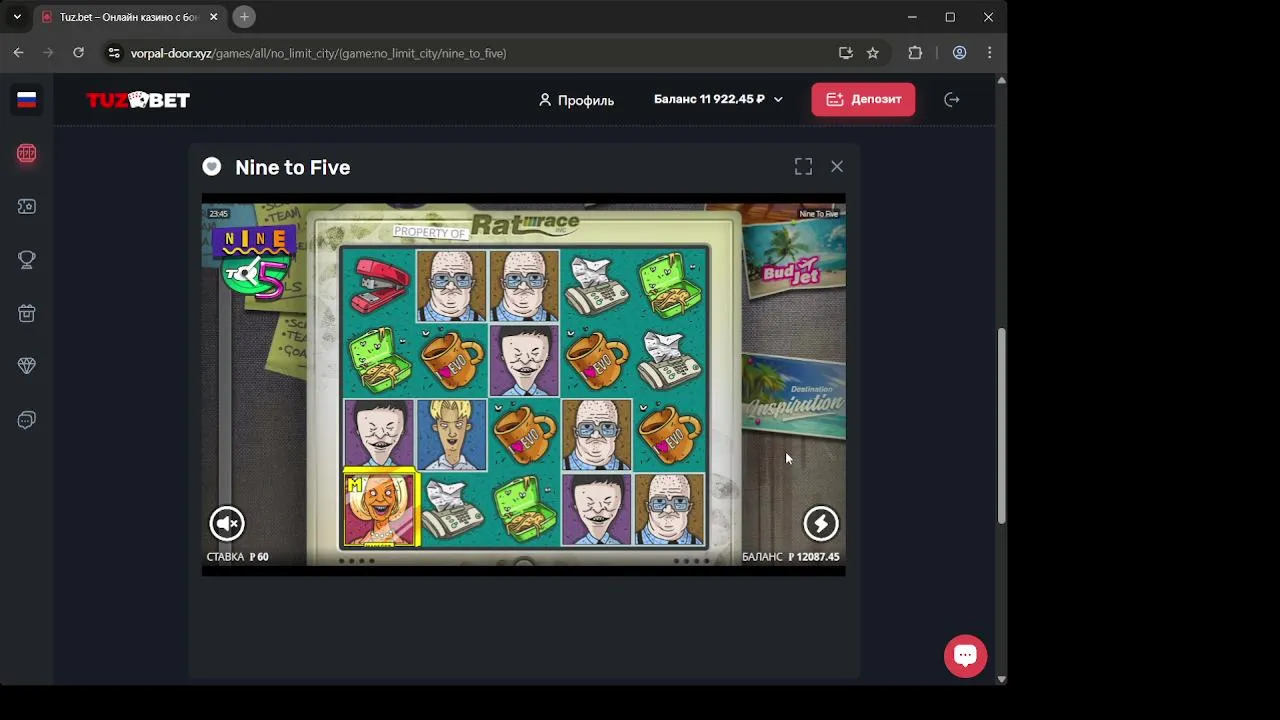The image size is (1280, 720).
Task: Open a new browser tab
Action: click(244, 17)
